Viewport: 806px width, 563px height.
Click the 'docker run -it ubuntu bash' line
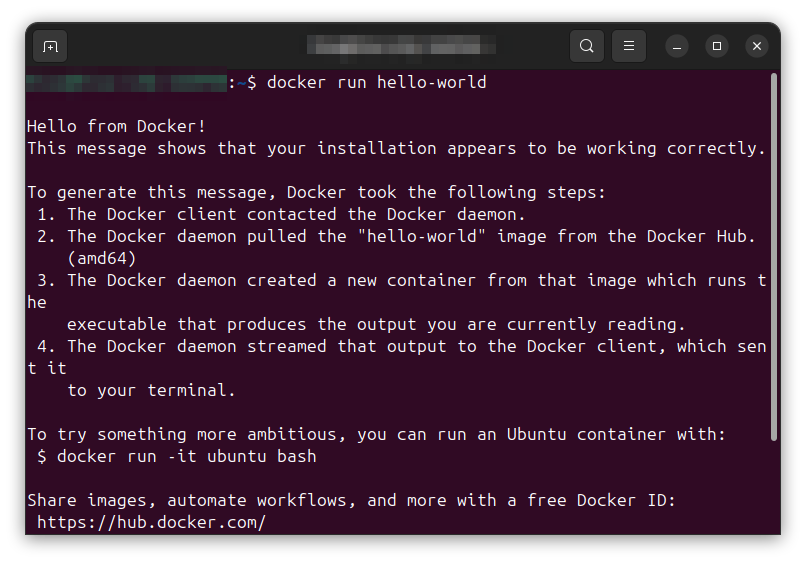click(x=176, y=457)
